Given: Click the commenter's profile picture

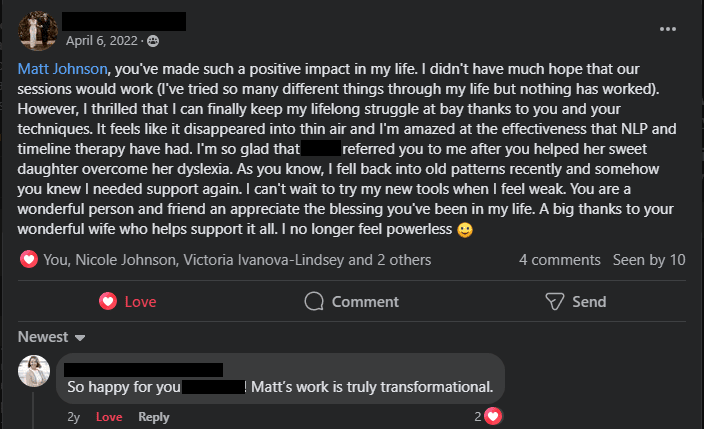Looking at the screenshot, I should coord(35,372).
